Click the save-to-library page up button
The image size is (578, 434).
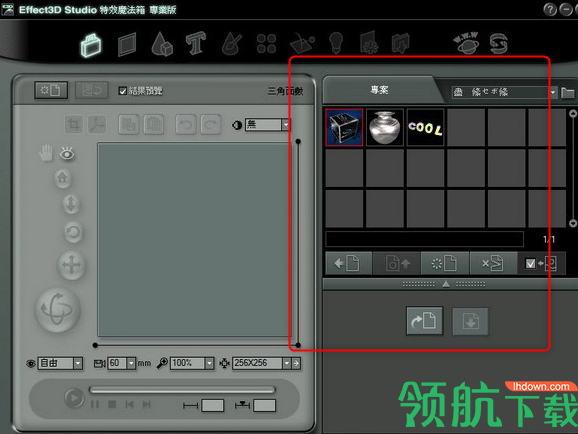[x=397, y=263]
